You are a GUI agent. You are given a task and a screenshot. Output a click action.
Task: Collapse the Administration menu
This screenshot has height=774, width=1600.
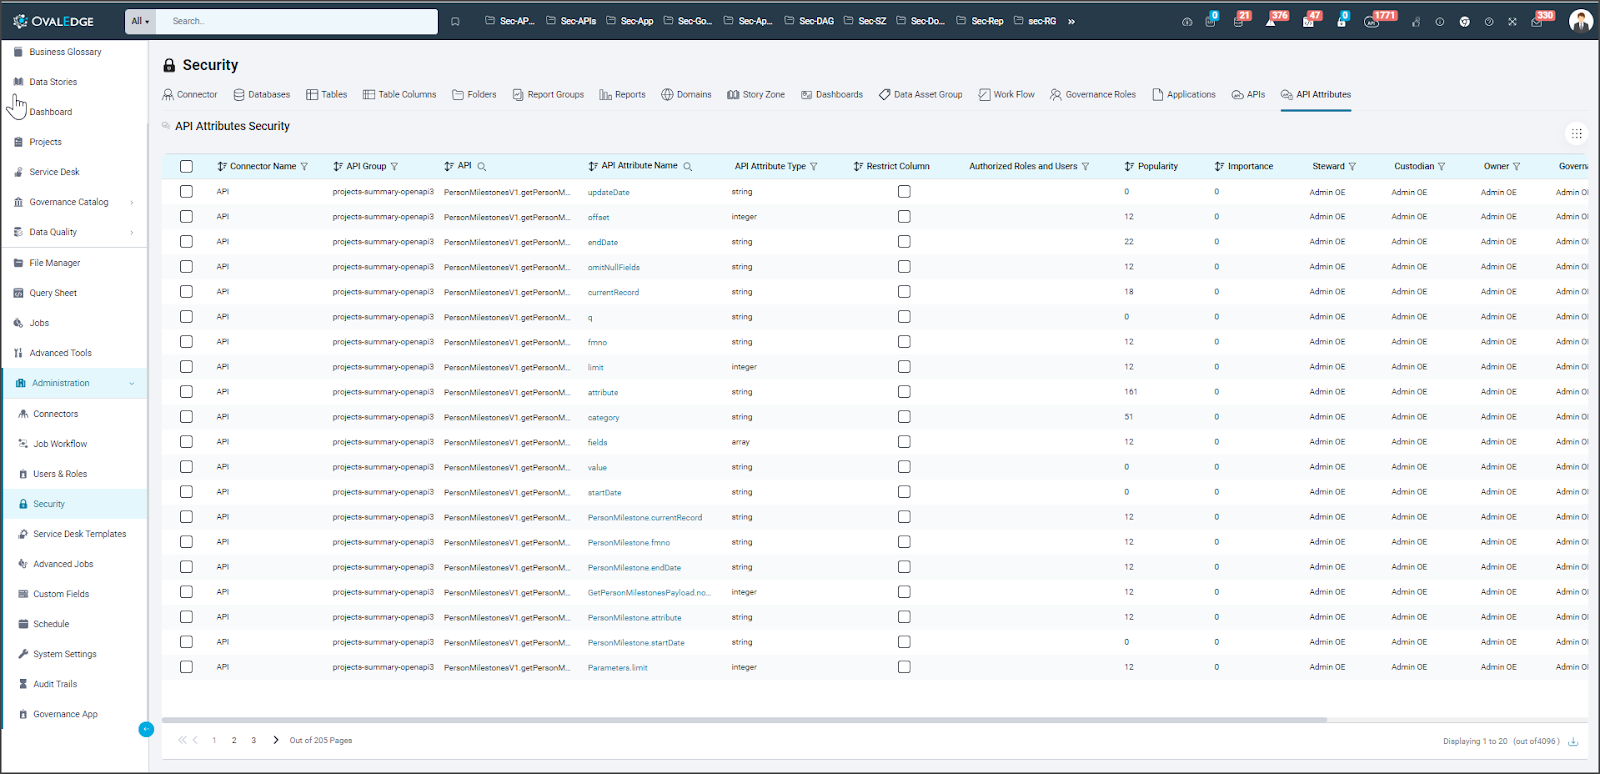(132, 384)
